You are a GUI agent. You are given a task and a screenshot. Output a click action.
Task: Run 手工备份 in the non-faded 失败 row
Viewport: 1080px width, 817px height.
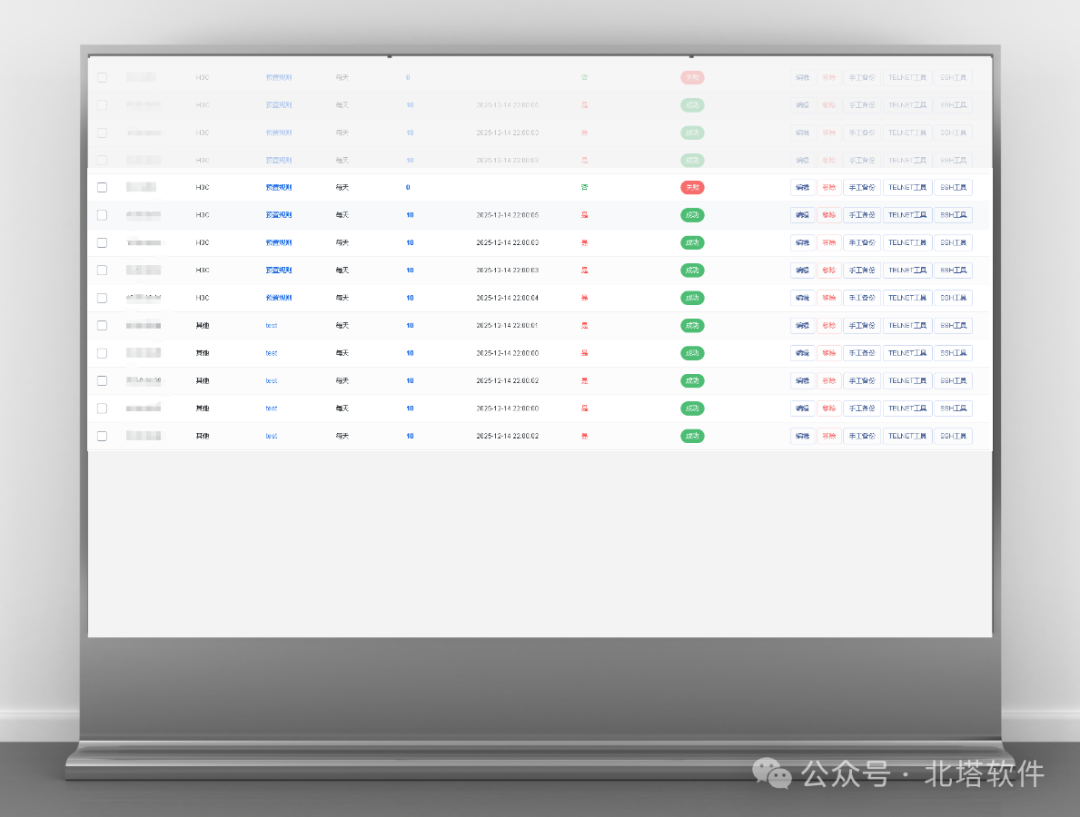click(x=862, y=187)
